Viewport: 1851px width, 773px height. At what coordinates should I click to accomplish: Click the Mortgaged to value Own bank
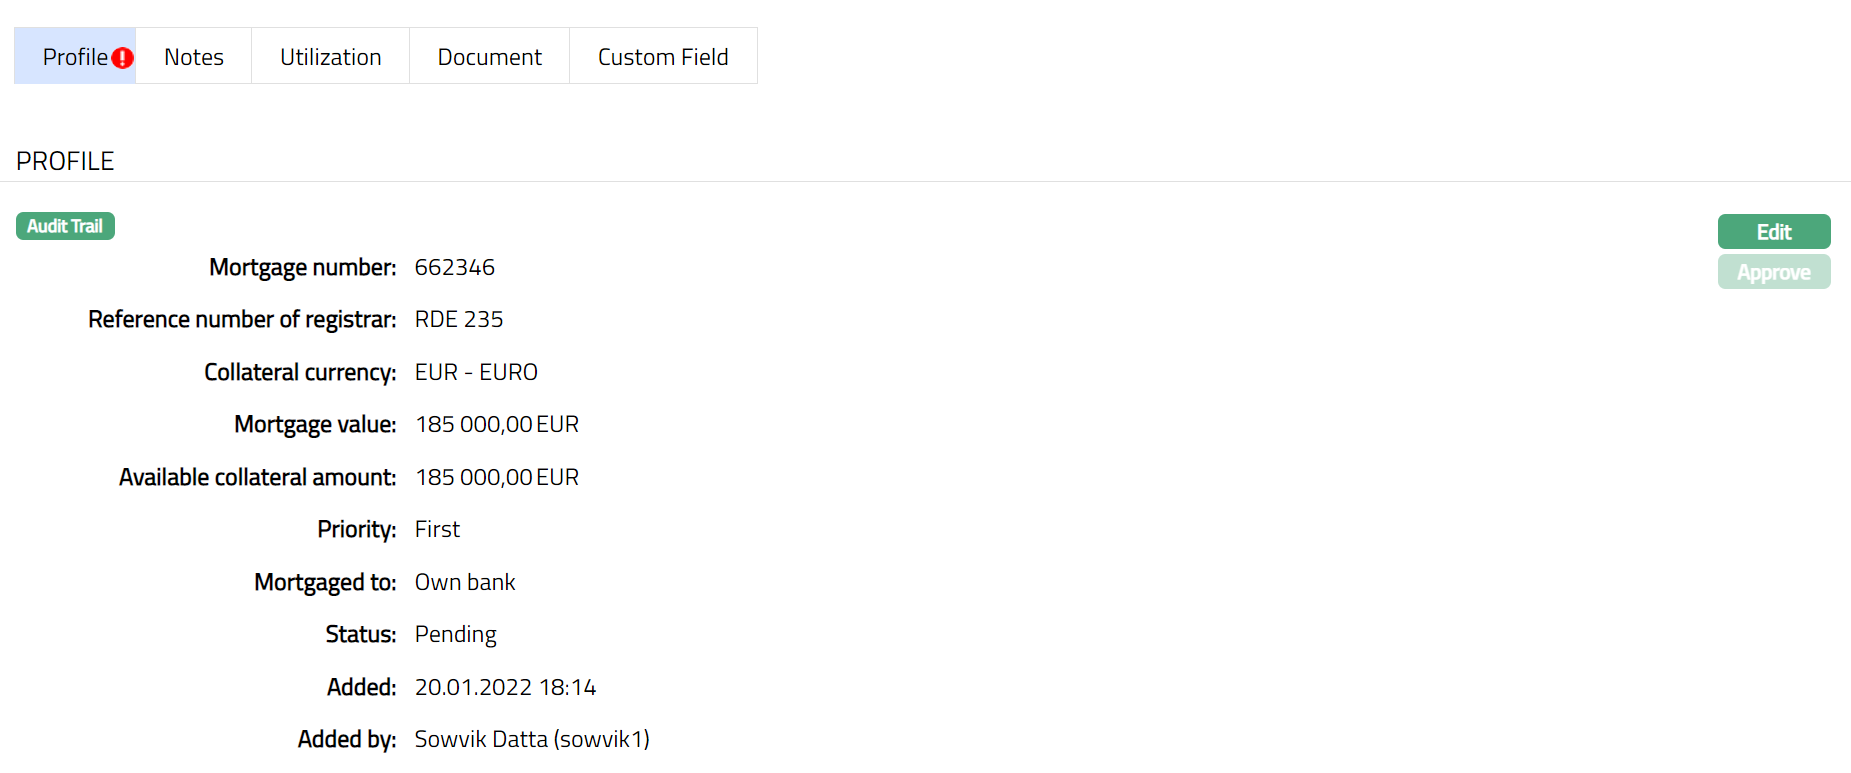point(465,582)
